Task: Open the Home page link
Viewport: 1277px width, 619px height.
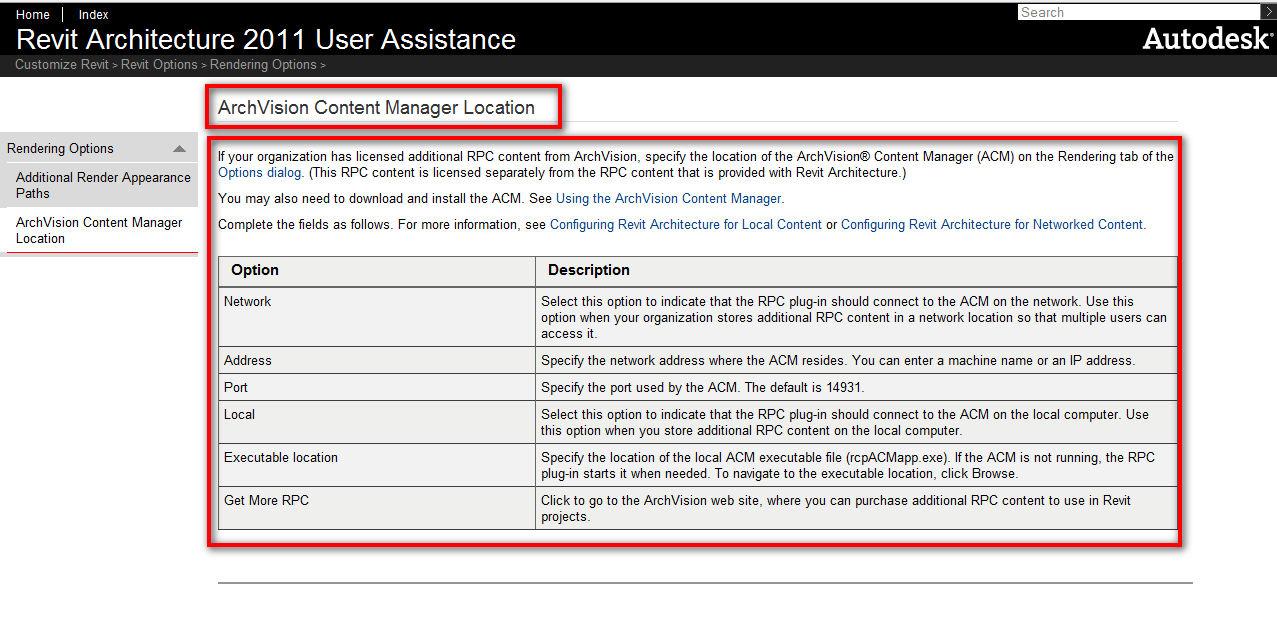Action: [33, 14]
